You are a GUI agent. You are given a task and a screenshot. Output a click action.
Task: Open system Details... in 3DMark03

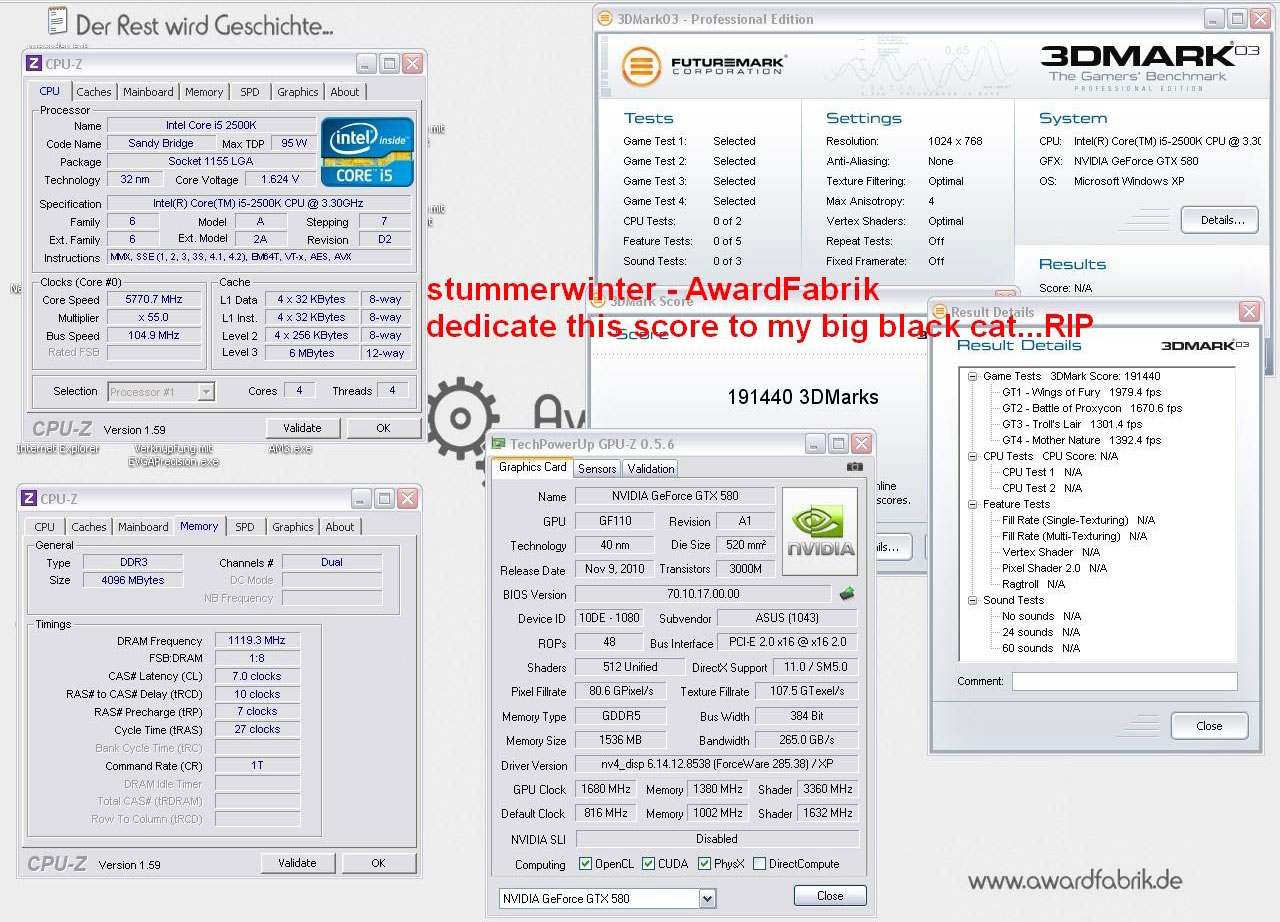tap(1219, 220)
